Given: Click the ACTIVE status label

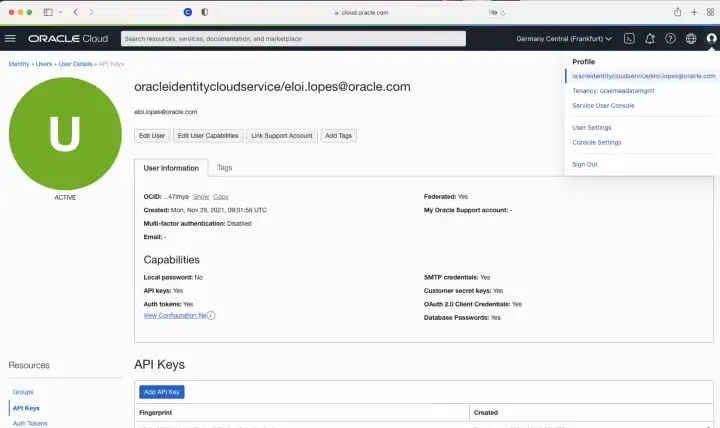Looking at the screenshot, I should click(x=65, y=197).
